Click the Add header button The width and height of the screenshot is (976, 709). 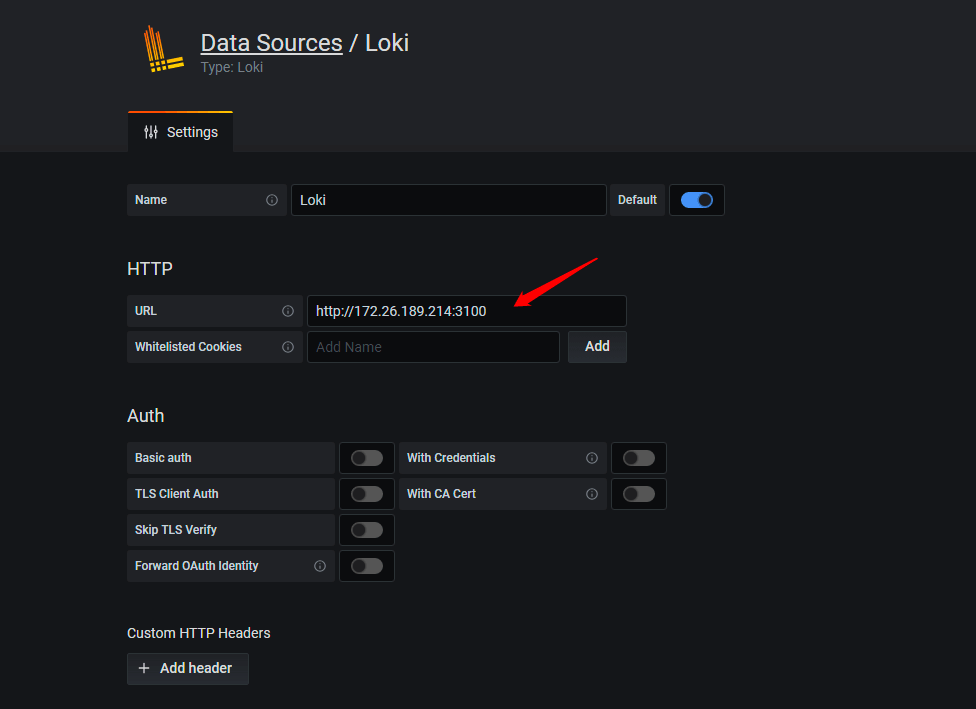pos(188,669)
